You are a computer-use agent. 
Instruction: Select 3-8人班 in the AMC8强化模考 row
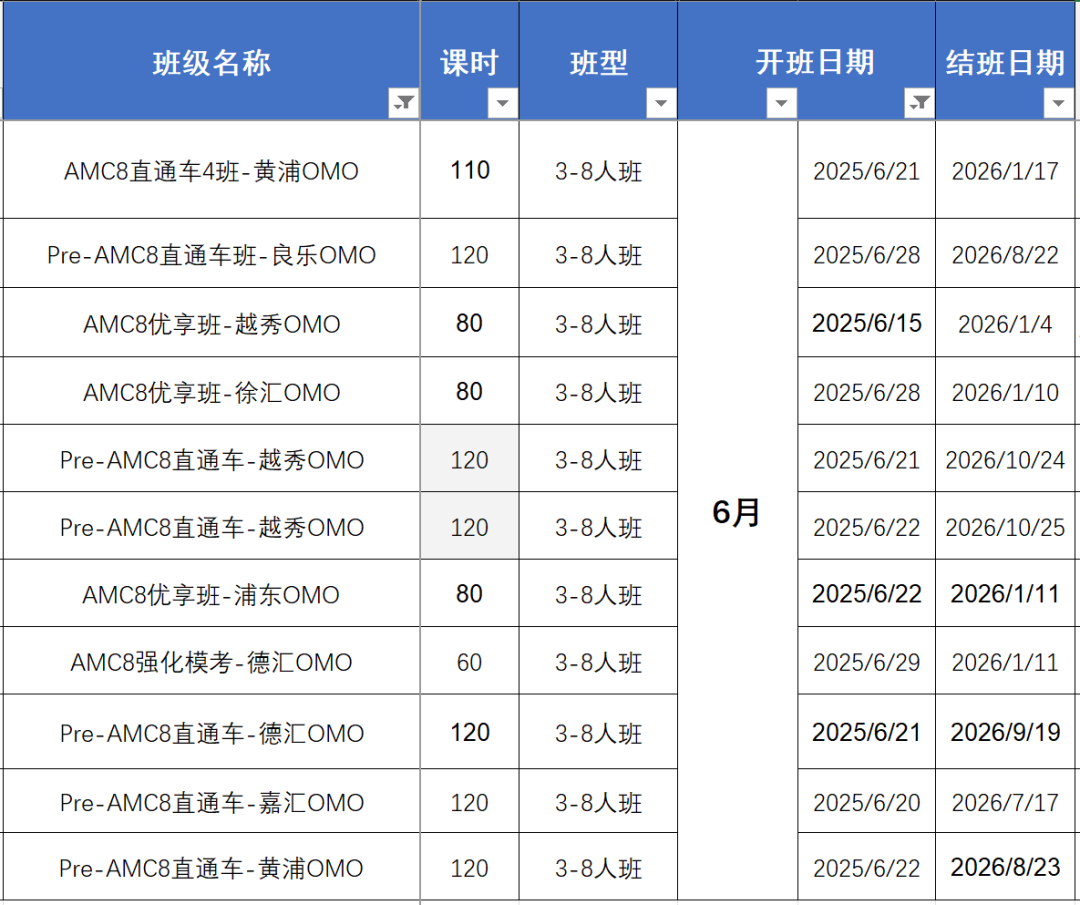(599, 661)
